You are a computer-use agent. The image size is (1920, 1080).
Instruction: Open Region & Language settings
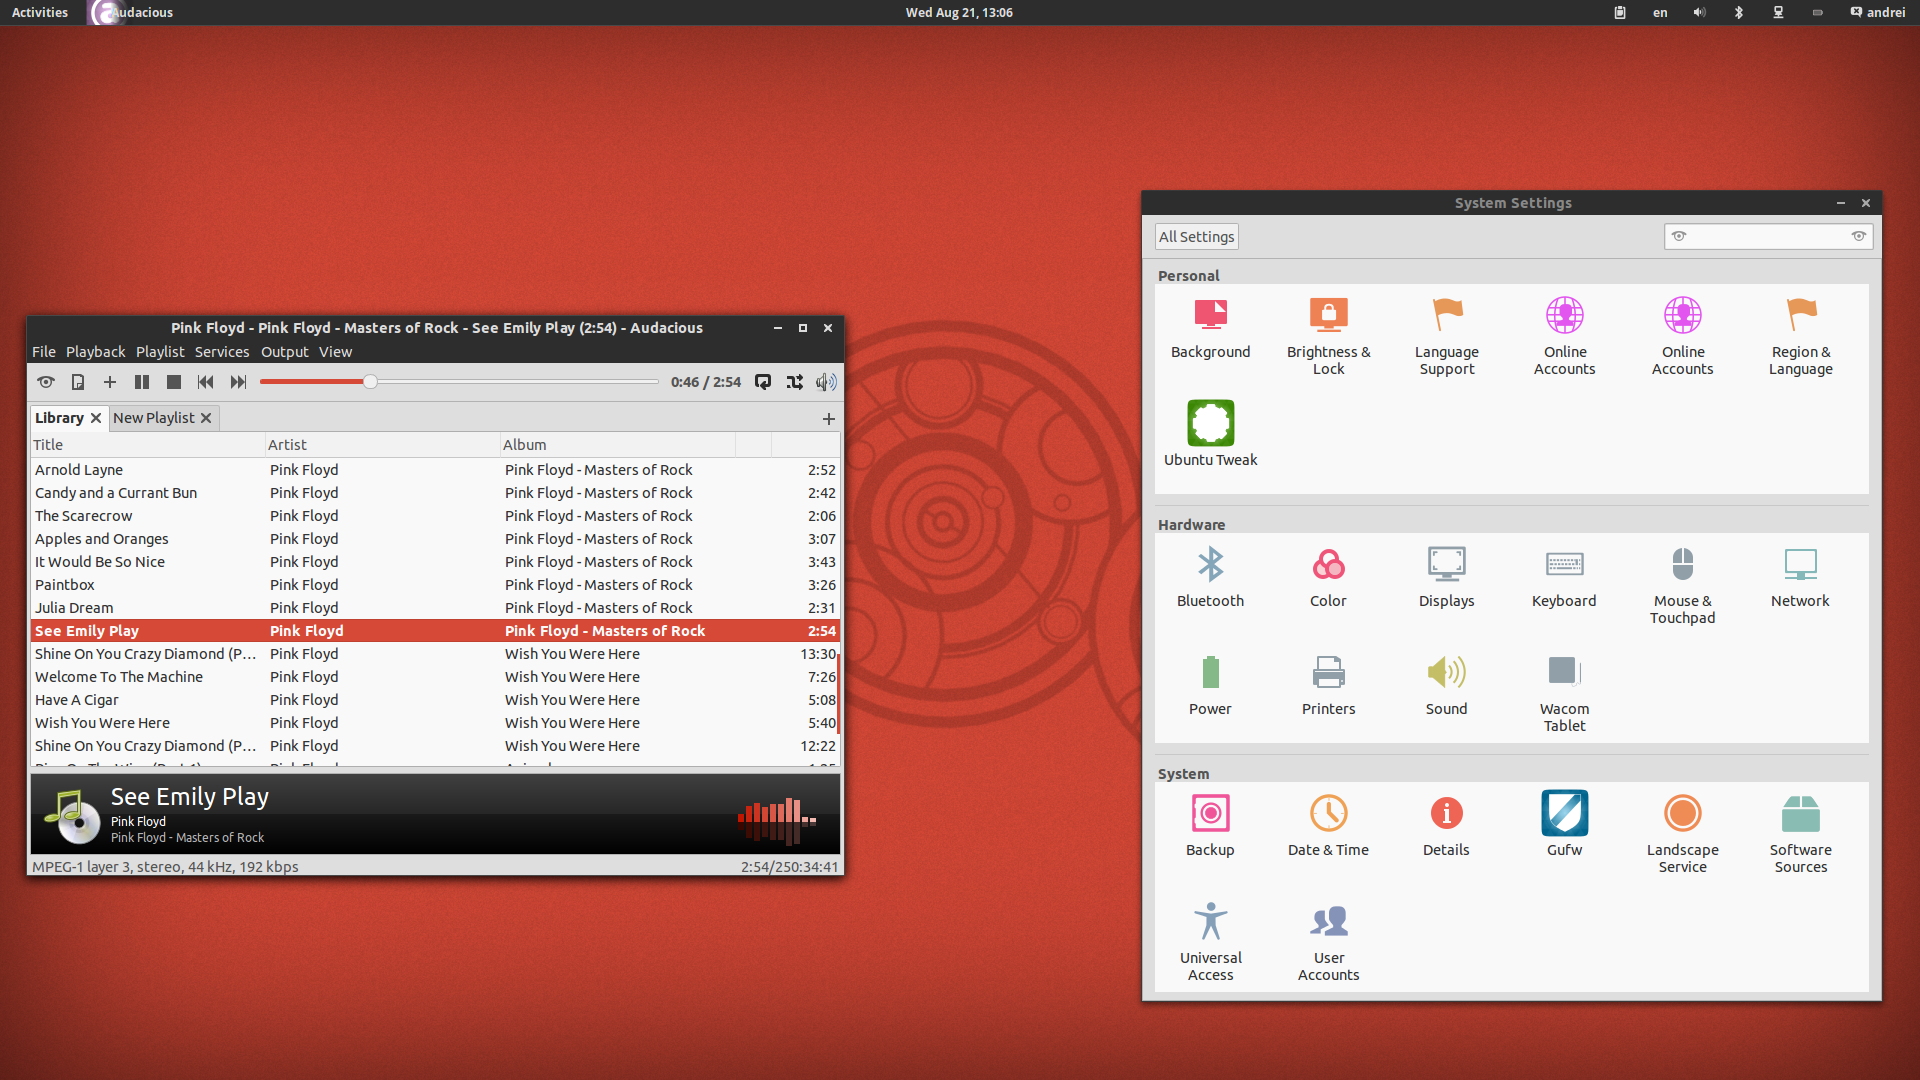pyautogui.click(x=1801, y=337)
